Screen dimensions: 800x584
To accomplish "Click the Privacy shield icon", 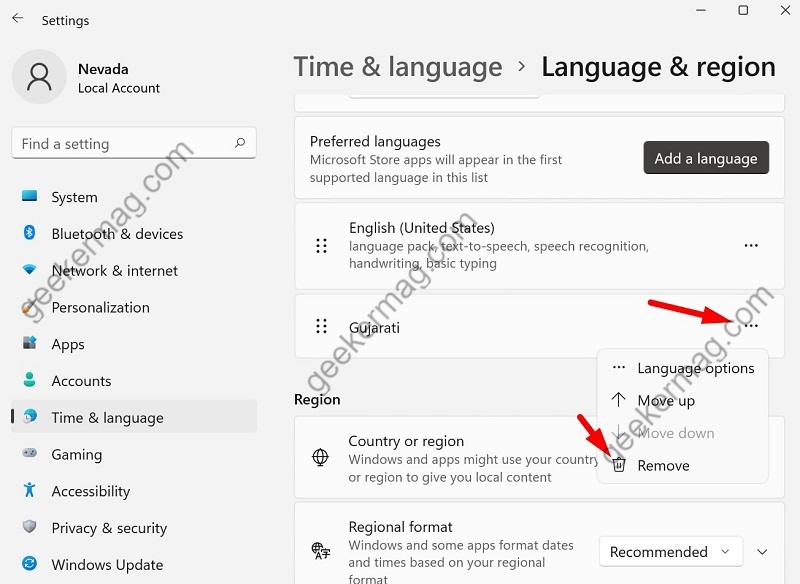I will tap(30, 526).
